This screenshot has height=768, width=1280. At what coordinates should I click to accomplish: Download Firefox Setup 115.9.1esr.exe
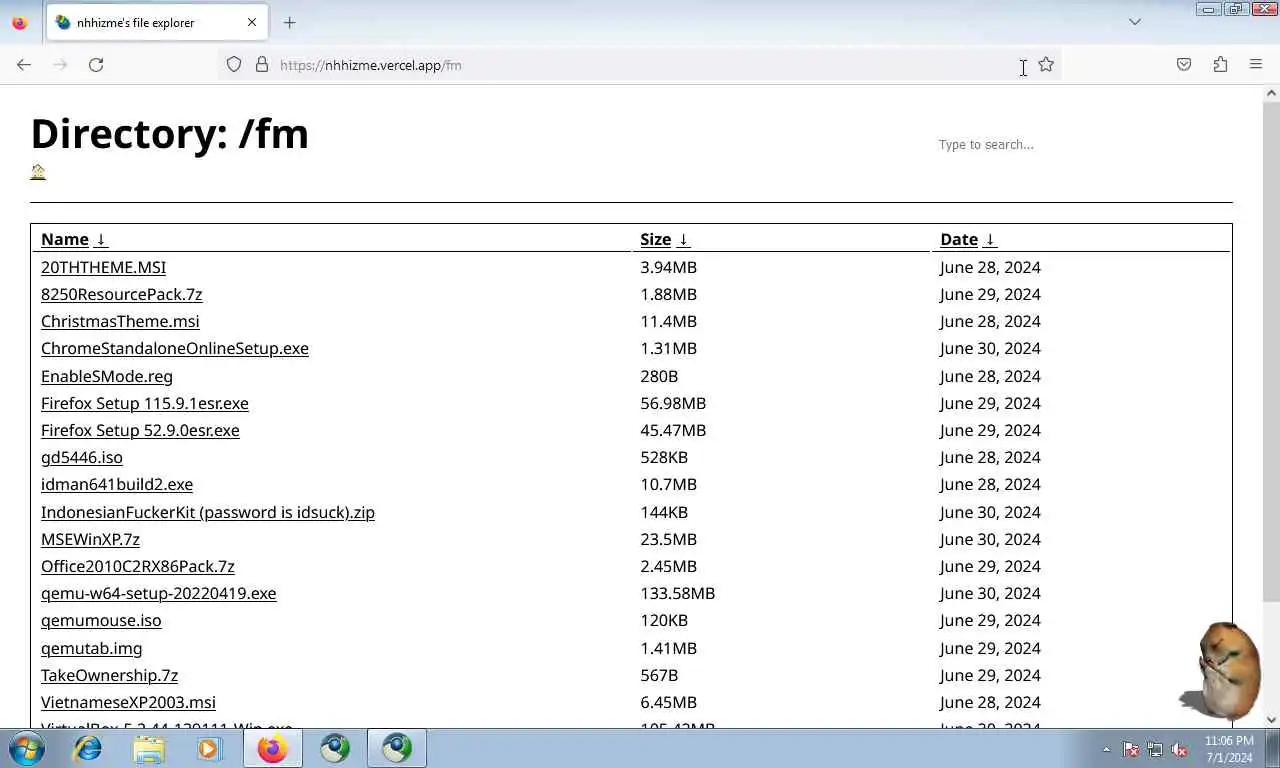pyautogui.click(x=145, y=403)
